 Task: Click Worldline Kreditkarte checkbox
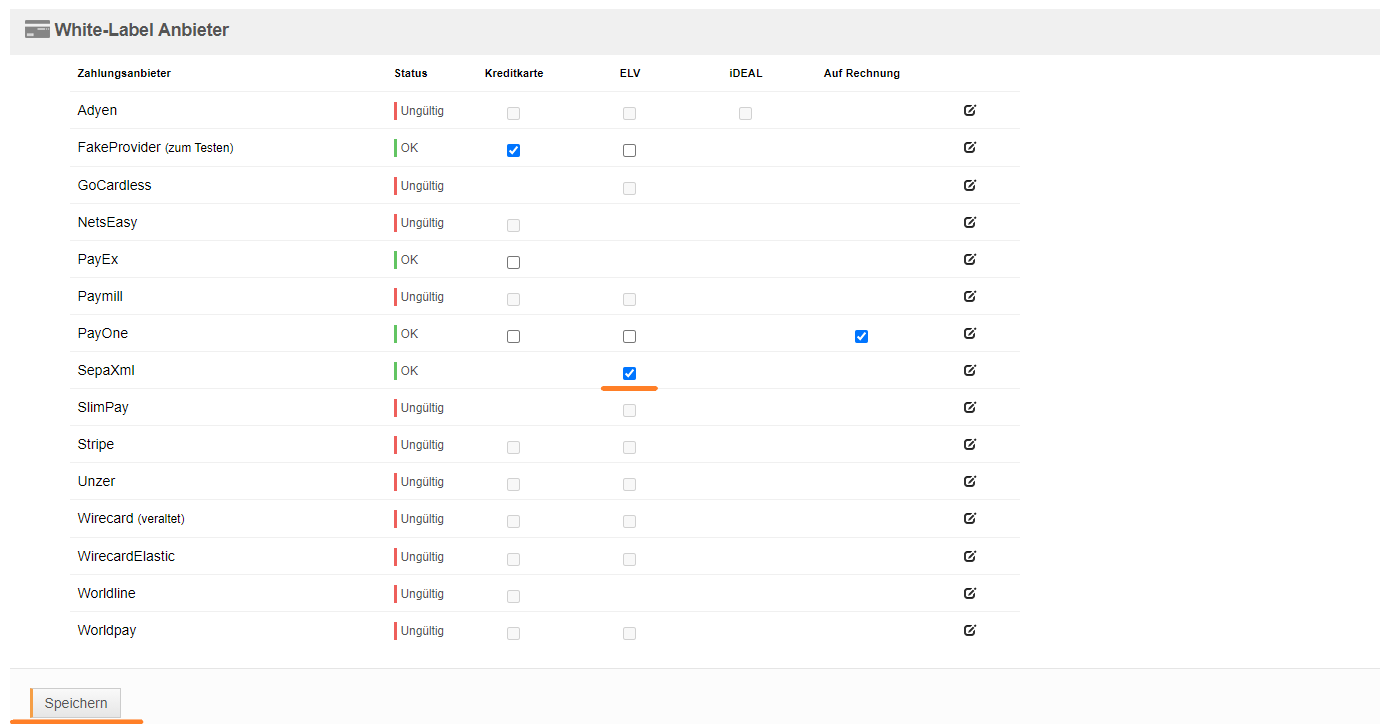coord(513,596)
